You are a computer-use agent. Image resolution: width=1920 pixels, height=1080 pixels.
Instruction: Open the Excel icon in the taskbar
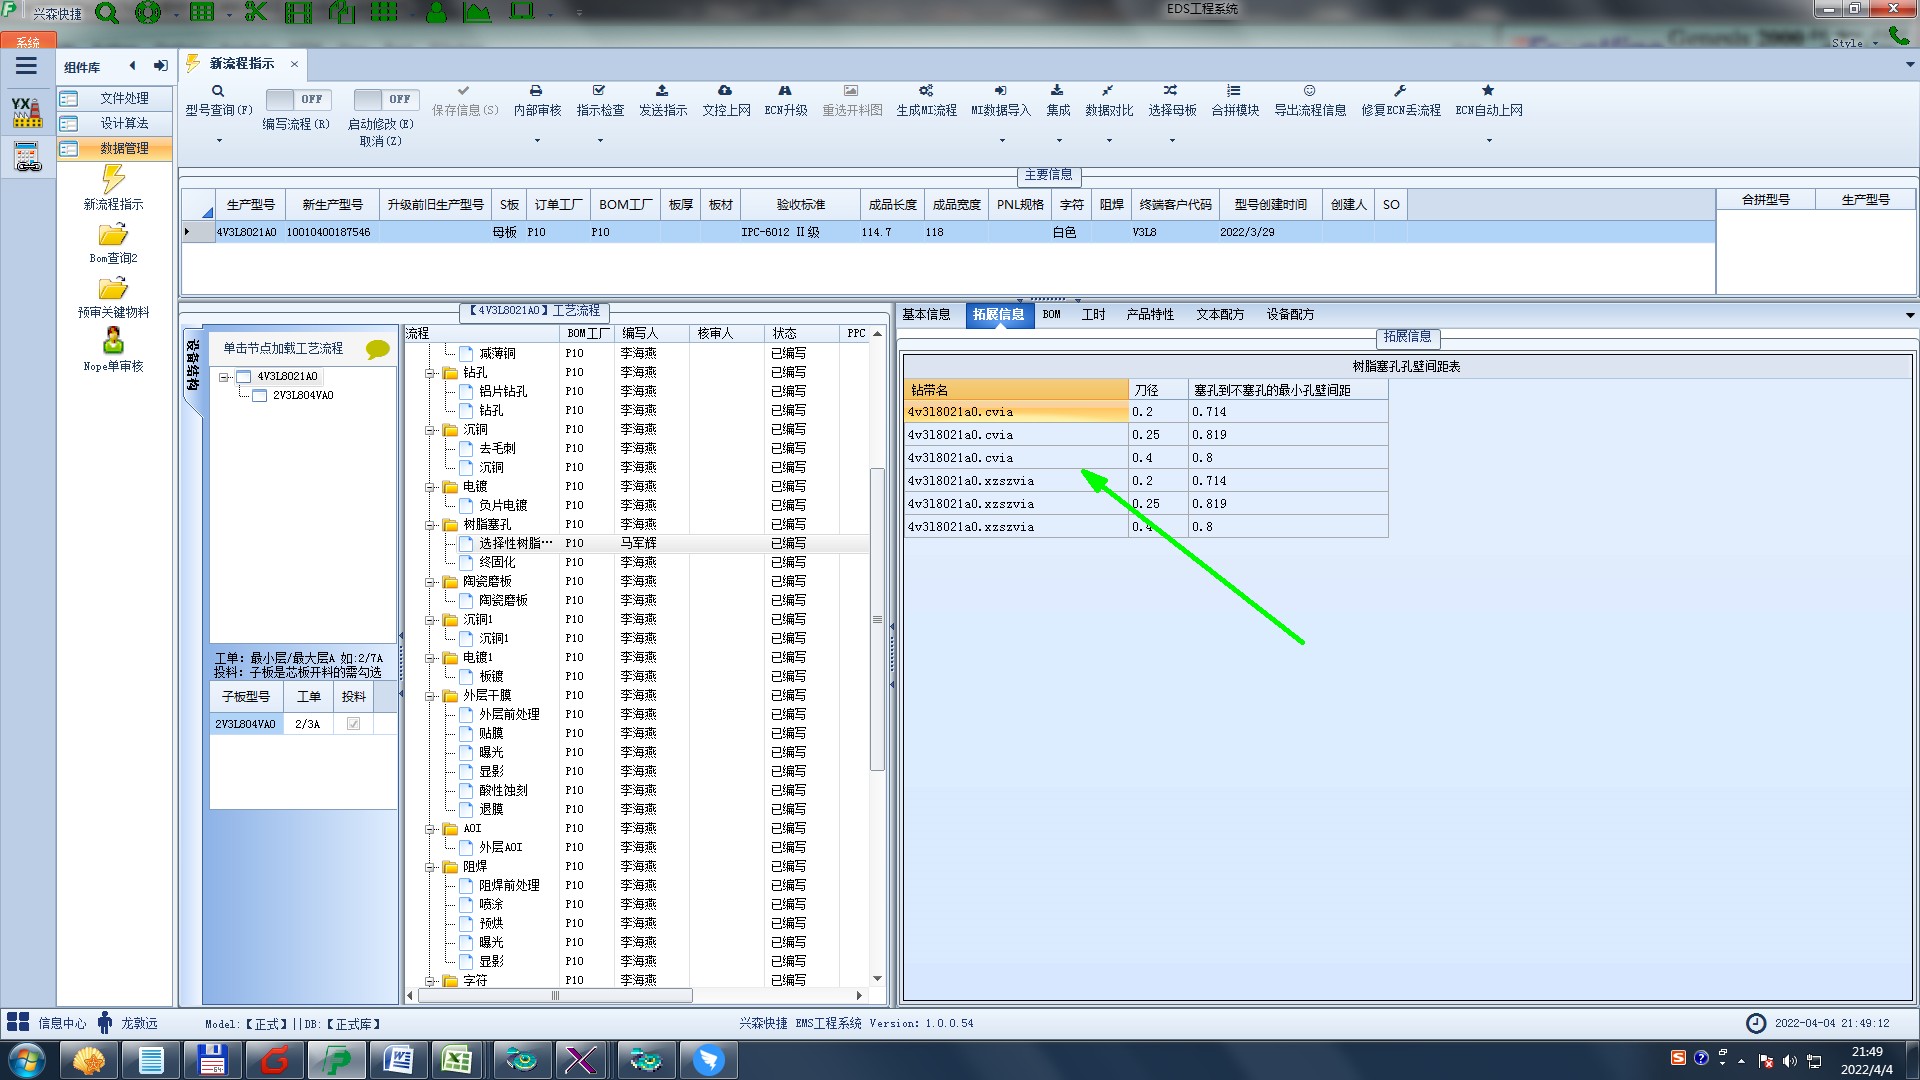tap(458, 1060)
